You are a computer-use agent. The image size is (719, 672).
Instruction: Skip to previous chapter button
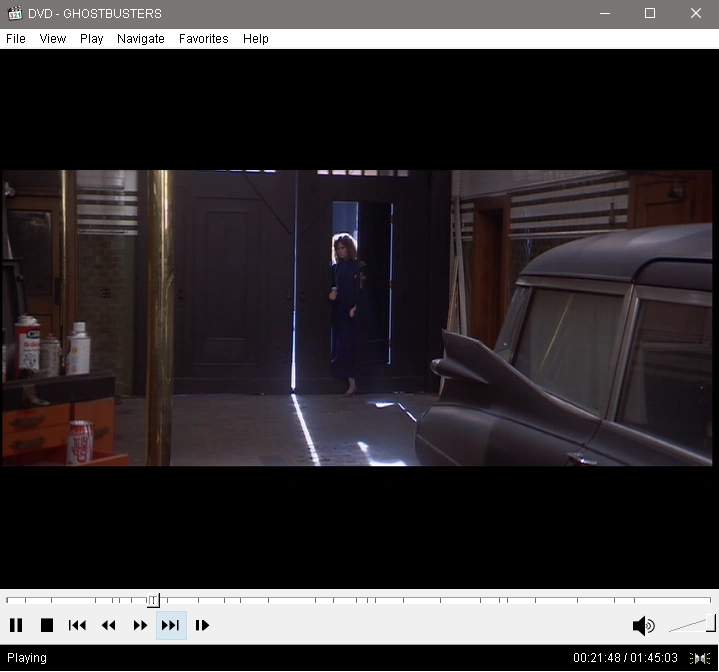[x=77, y=625]
